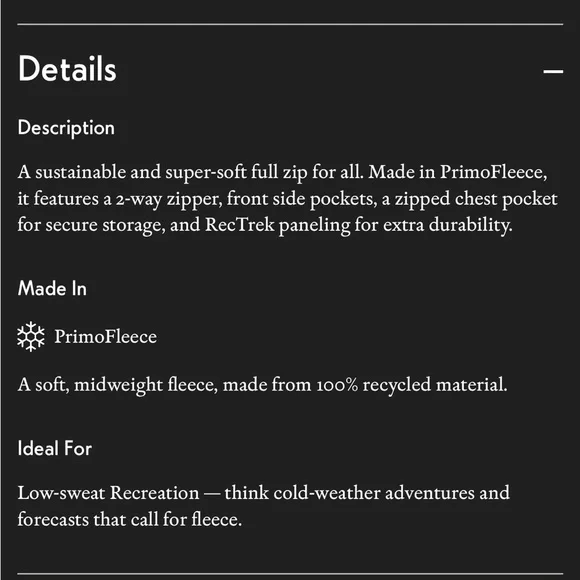
Task: Click the snowflake PrimoFleece icon
Action: pyautogui.click(x=31, y=336)
